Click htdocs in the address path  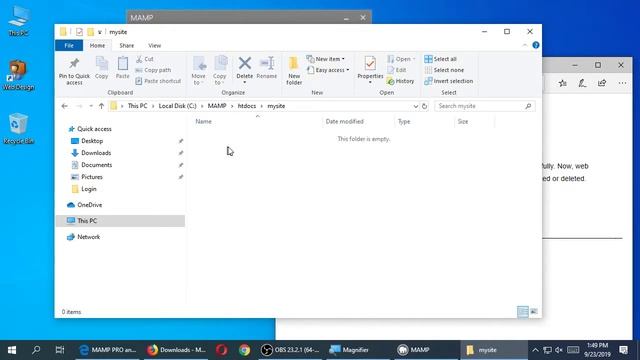point(247,106)
